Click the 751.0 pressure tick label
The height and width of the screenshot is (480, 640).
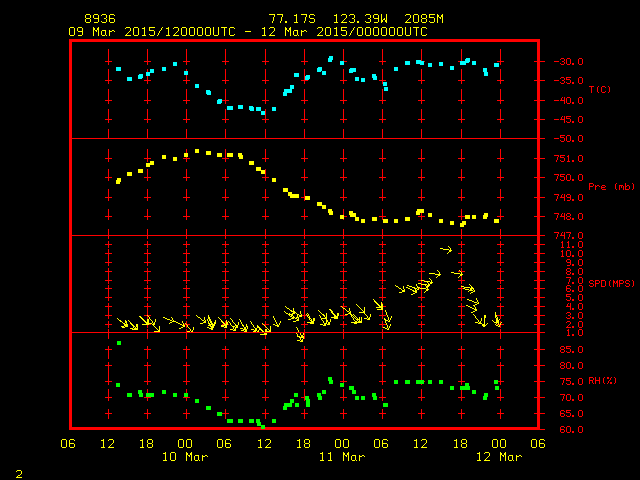point(569,158)
